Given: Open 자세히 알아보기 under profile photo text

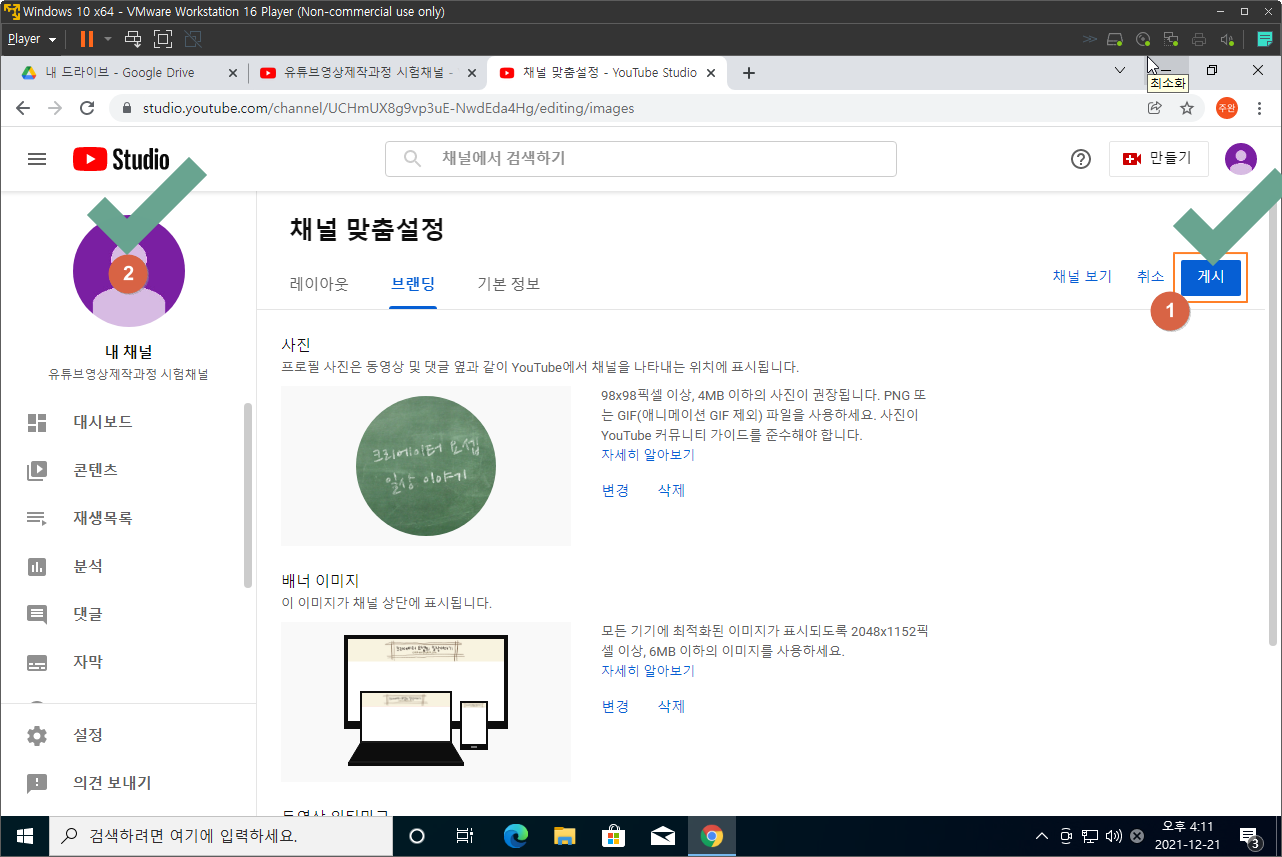Looking at the screenshot, I should 648,455.
